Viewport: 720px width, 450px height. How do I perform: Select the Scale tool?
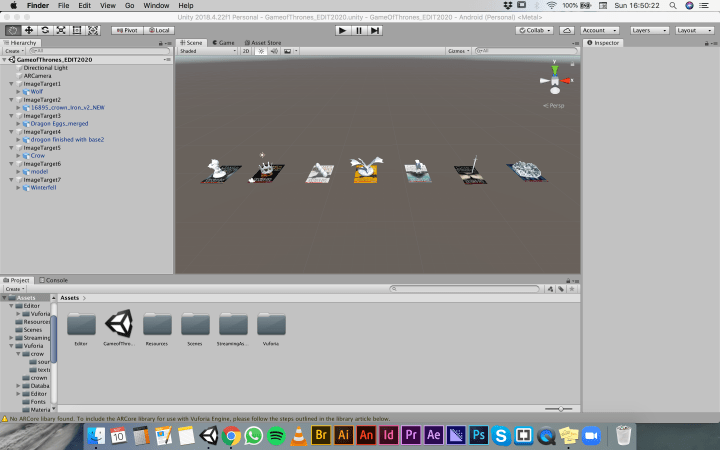pos(61,30)
